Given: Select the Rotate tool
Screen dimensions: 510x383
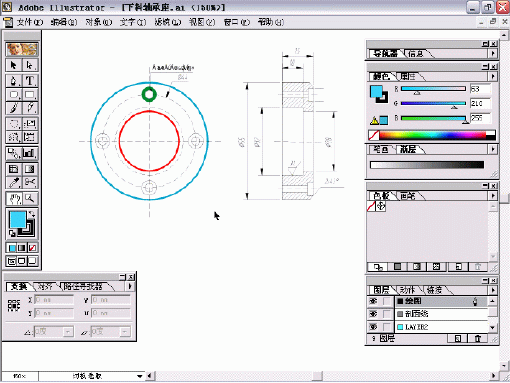Looking at the screenshot, I should tap(14, 124).
